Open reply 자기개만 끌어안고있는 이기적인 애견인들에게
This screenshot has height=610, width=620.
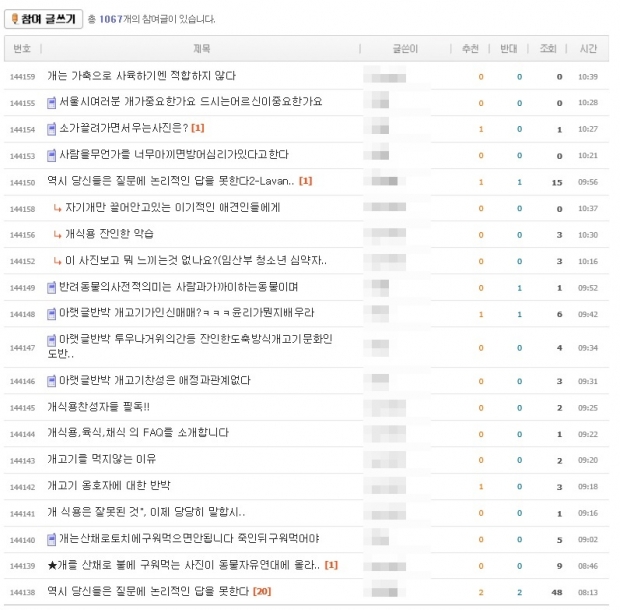pyautogui.click(x=173, y=208)
